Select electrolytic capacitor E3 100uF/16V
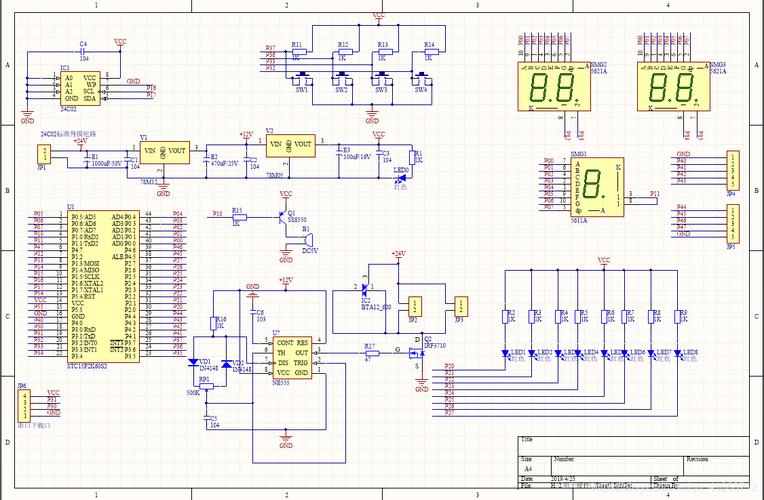The image size is (764, 500). click(339, 153)
